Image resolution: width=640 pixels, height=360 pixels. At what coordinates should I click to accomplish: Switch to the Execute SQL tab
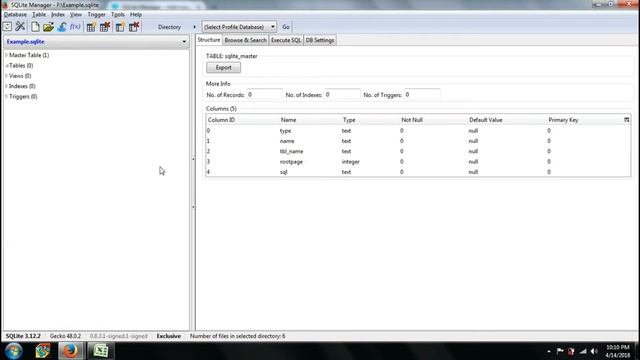click(x=286, y=40)
